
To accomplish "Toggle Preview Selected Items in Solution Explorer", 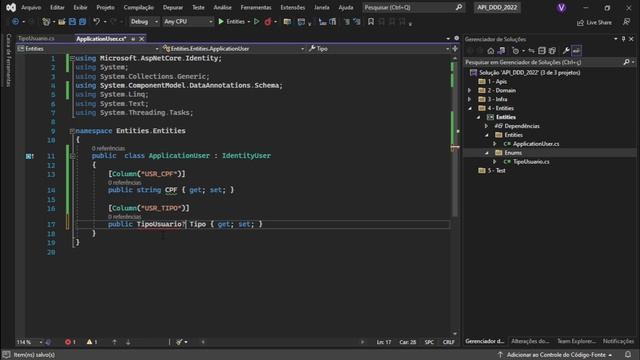I will click(576, 51).
